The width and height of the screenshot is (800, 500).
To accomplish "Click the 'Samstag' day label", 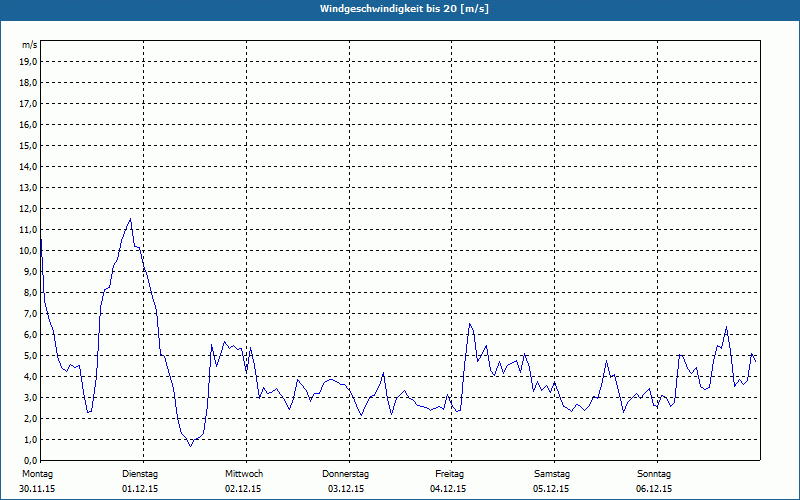I will click(x=552, y=474).
